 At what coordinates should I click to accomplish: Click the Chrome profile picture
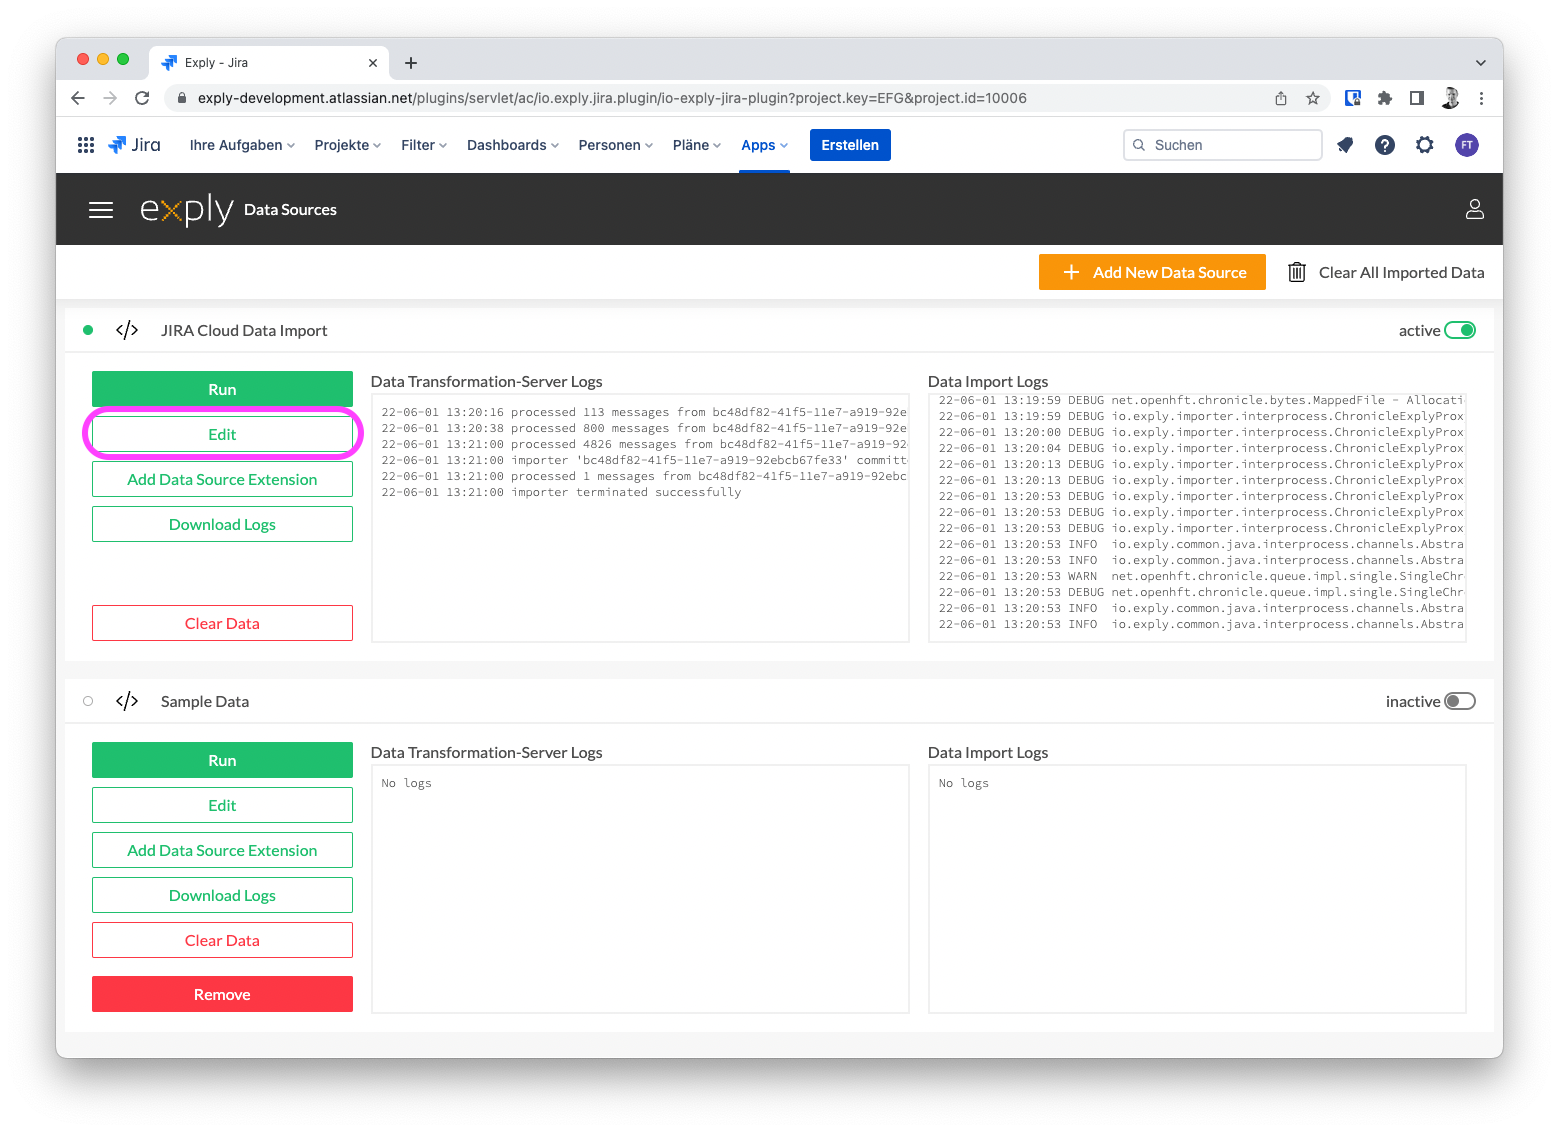[x=1450, y=98]
